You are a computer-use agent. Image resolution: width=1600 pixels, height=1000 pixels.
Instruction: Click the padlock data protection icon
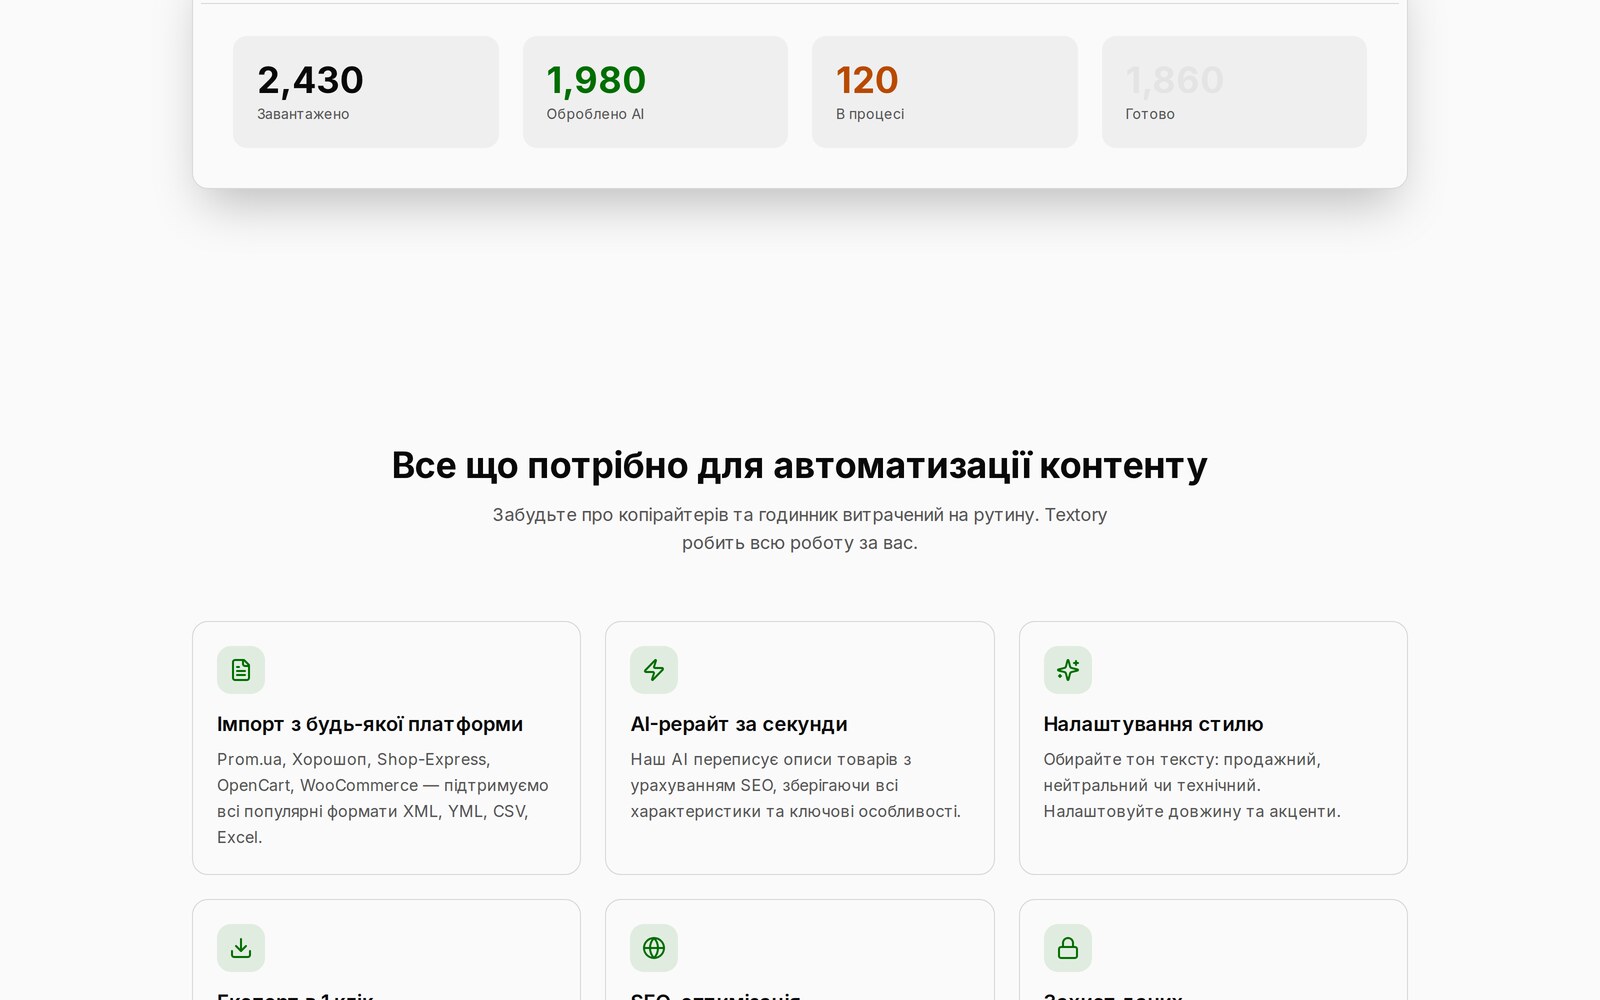point(1068,948)
